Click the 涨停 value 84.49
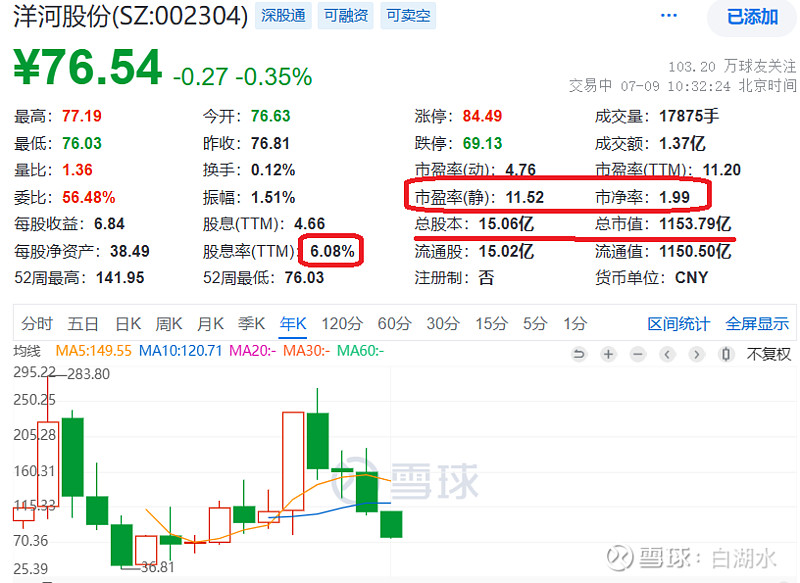The image size is (800, 583). point(482,116)
